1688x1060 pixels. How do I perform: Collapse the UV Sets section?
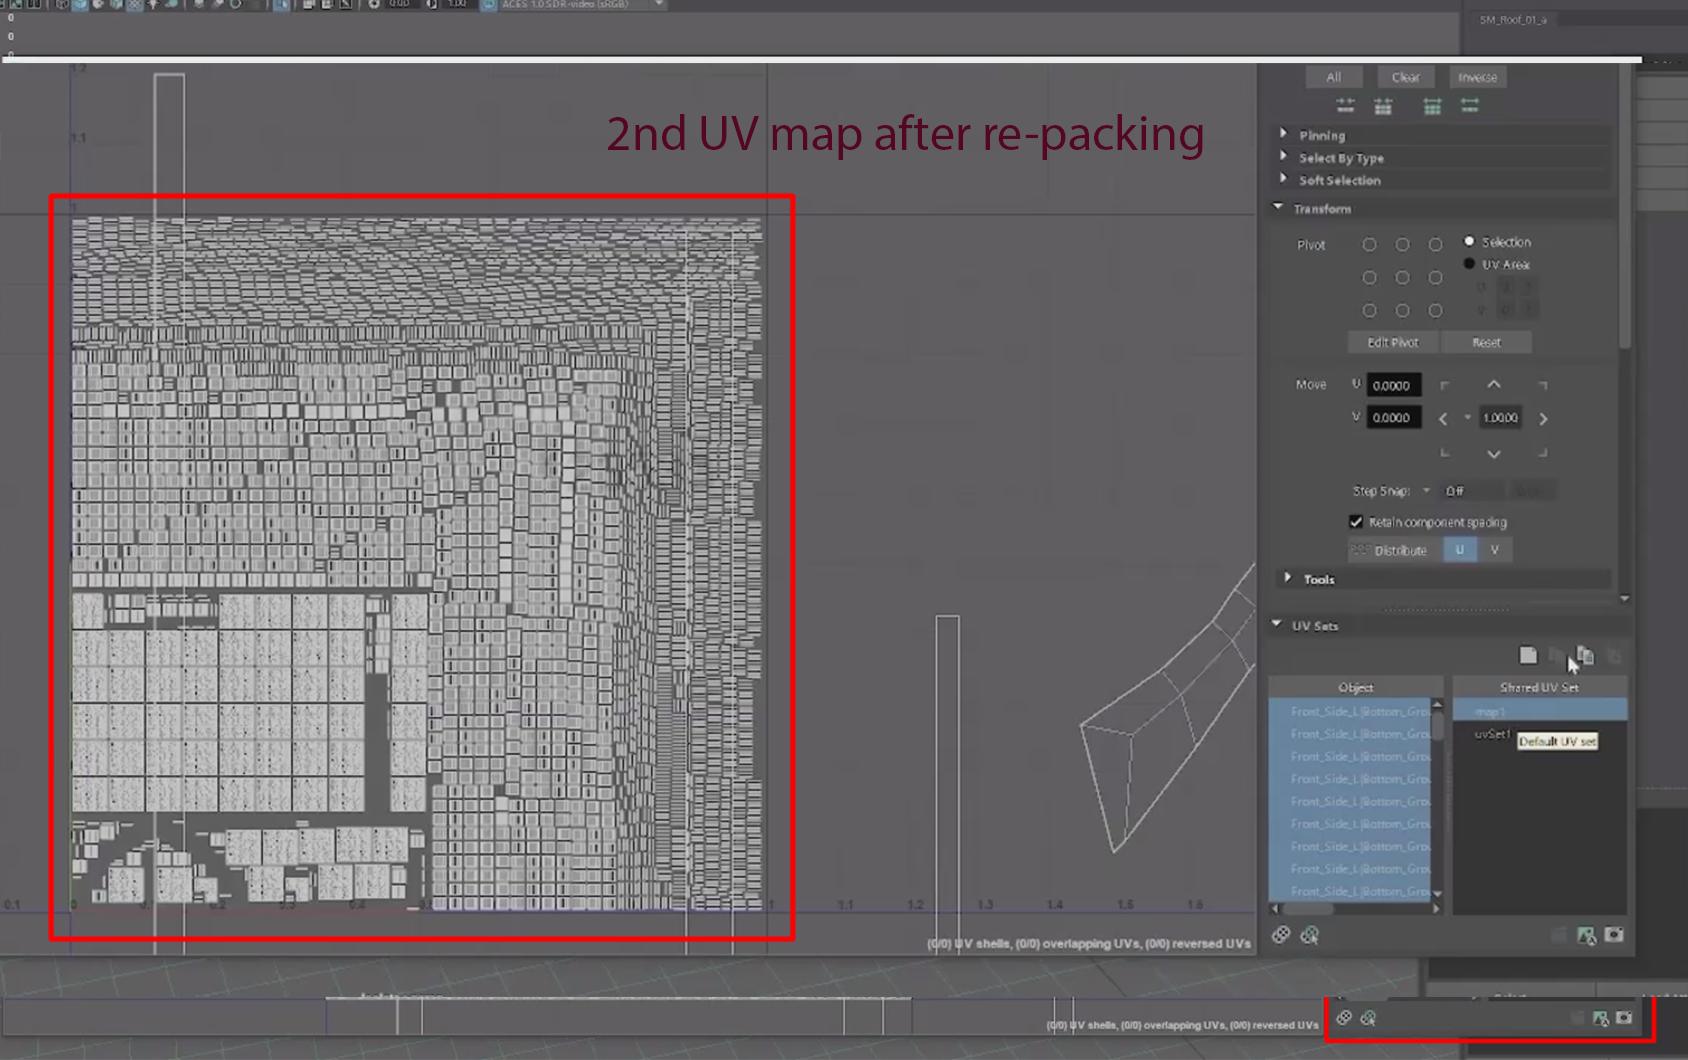click(1277, 624)
